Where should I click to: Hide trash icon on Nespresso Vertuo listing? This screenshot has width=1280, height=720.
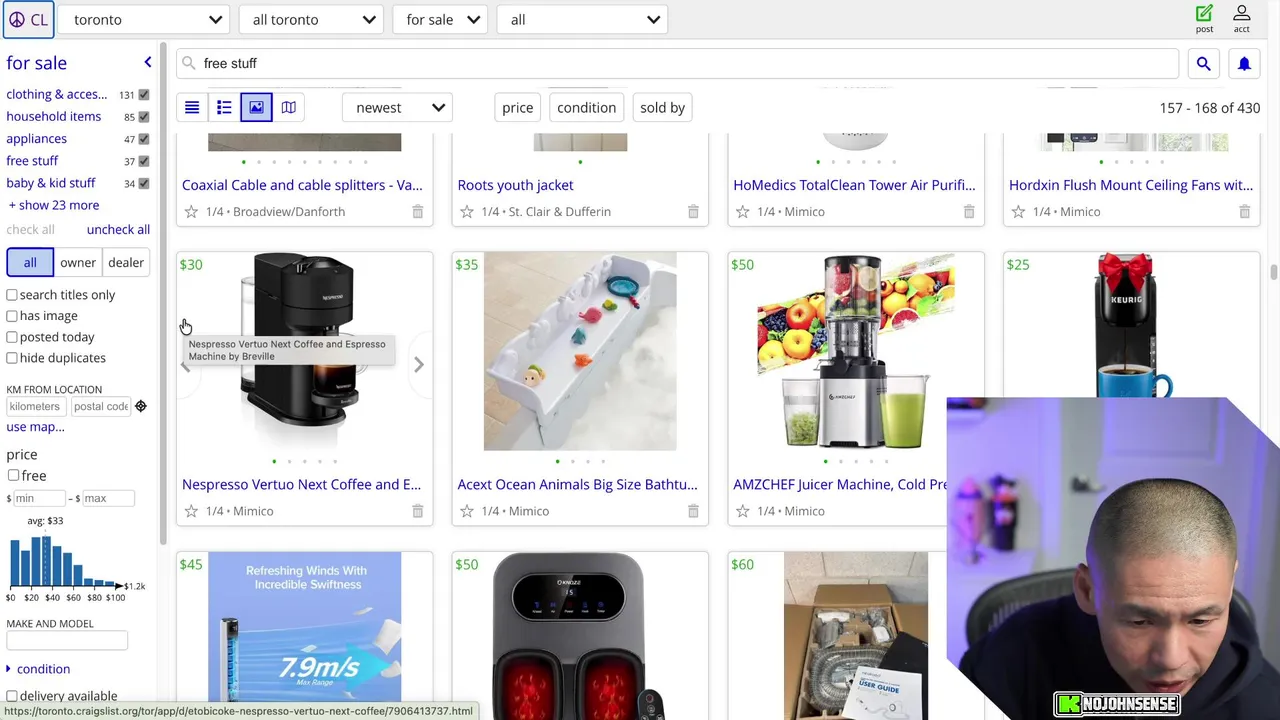pos(417,511)
